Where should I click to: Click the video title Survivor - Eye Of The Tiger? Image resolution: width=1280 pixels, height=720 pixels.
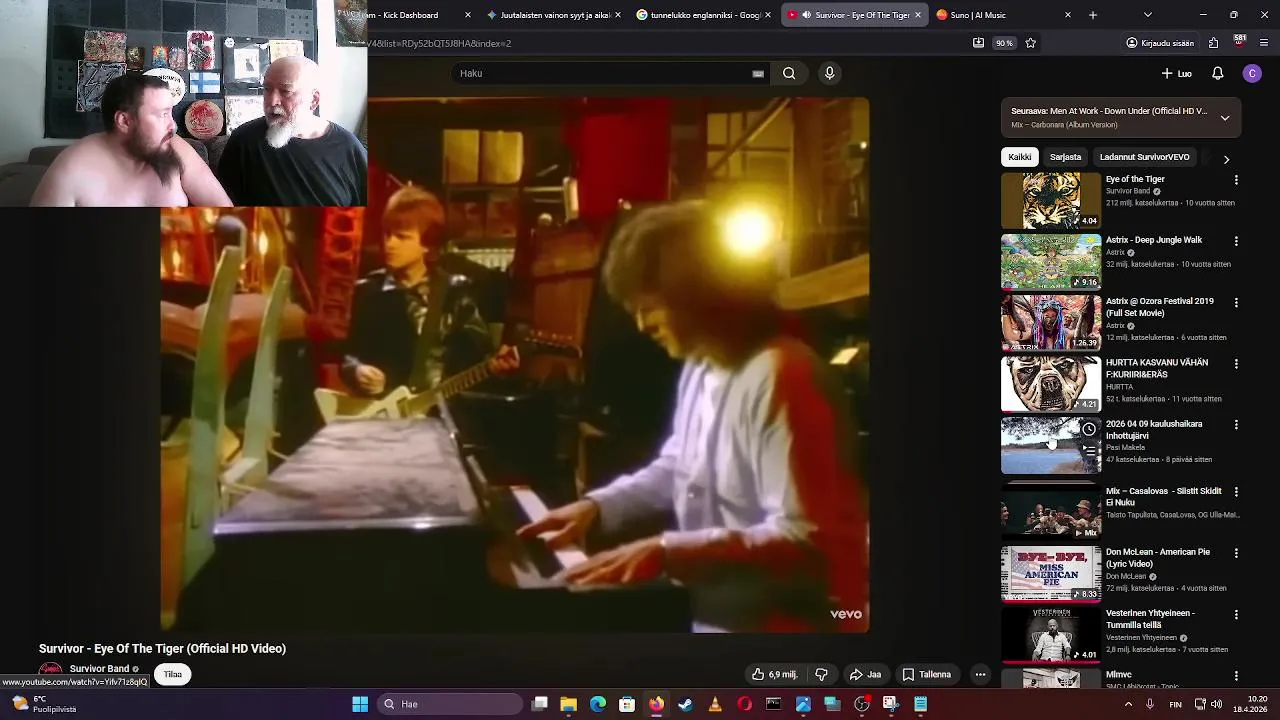[162, 648]
